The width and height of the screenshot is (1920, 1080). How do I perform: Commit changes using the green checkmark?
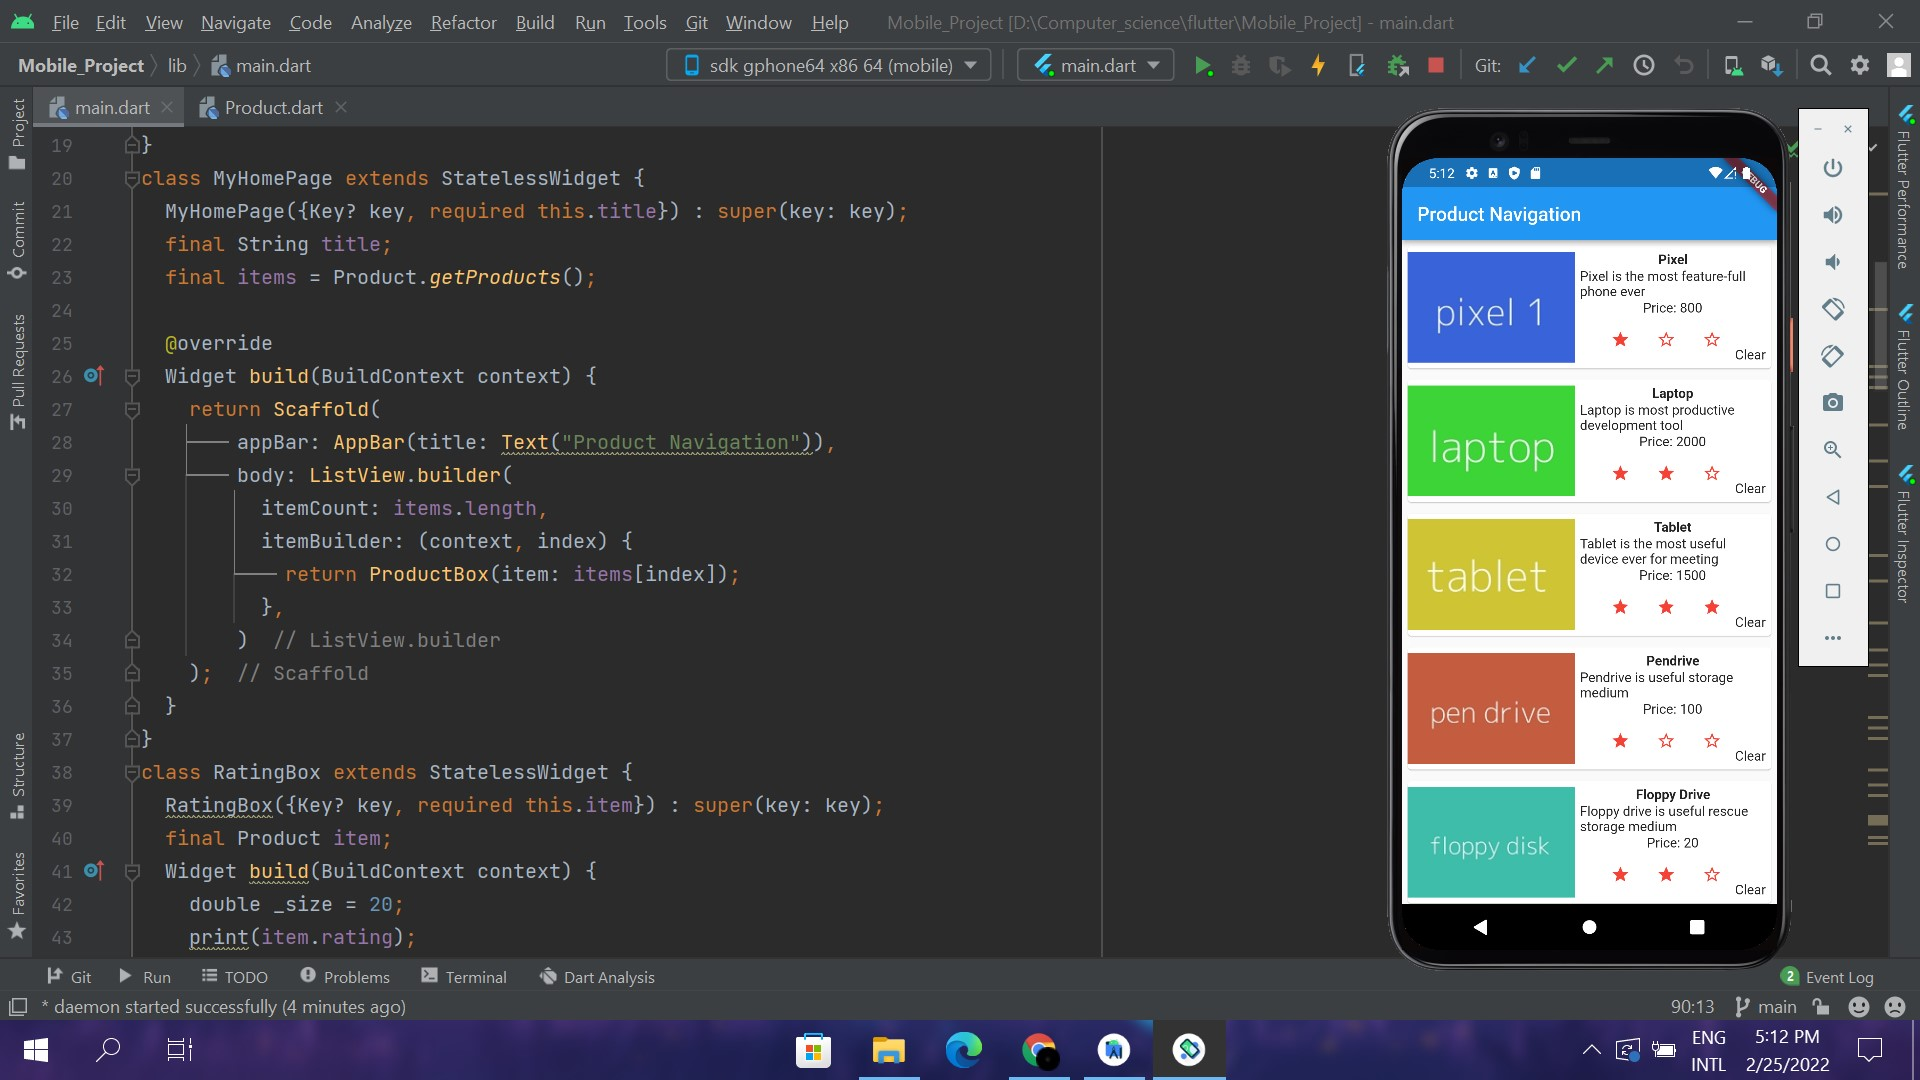click(x=1566, y=66)
